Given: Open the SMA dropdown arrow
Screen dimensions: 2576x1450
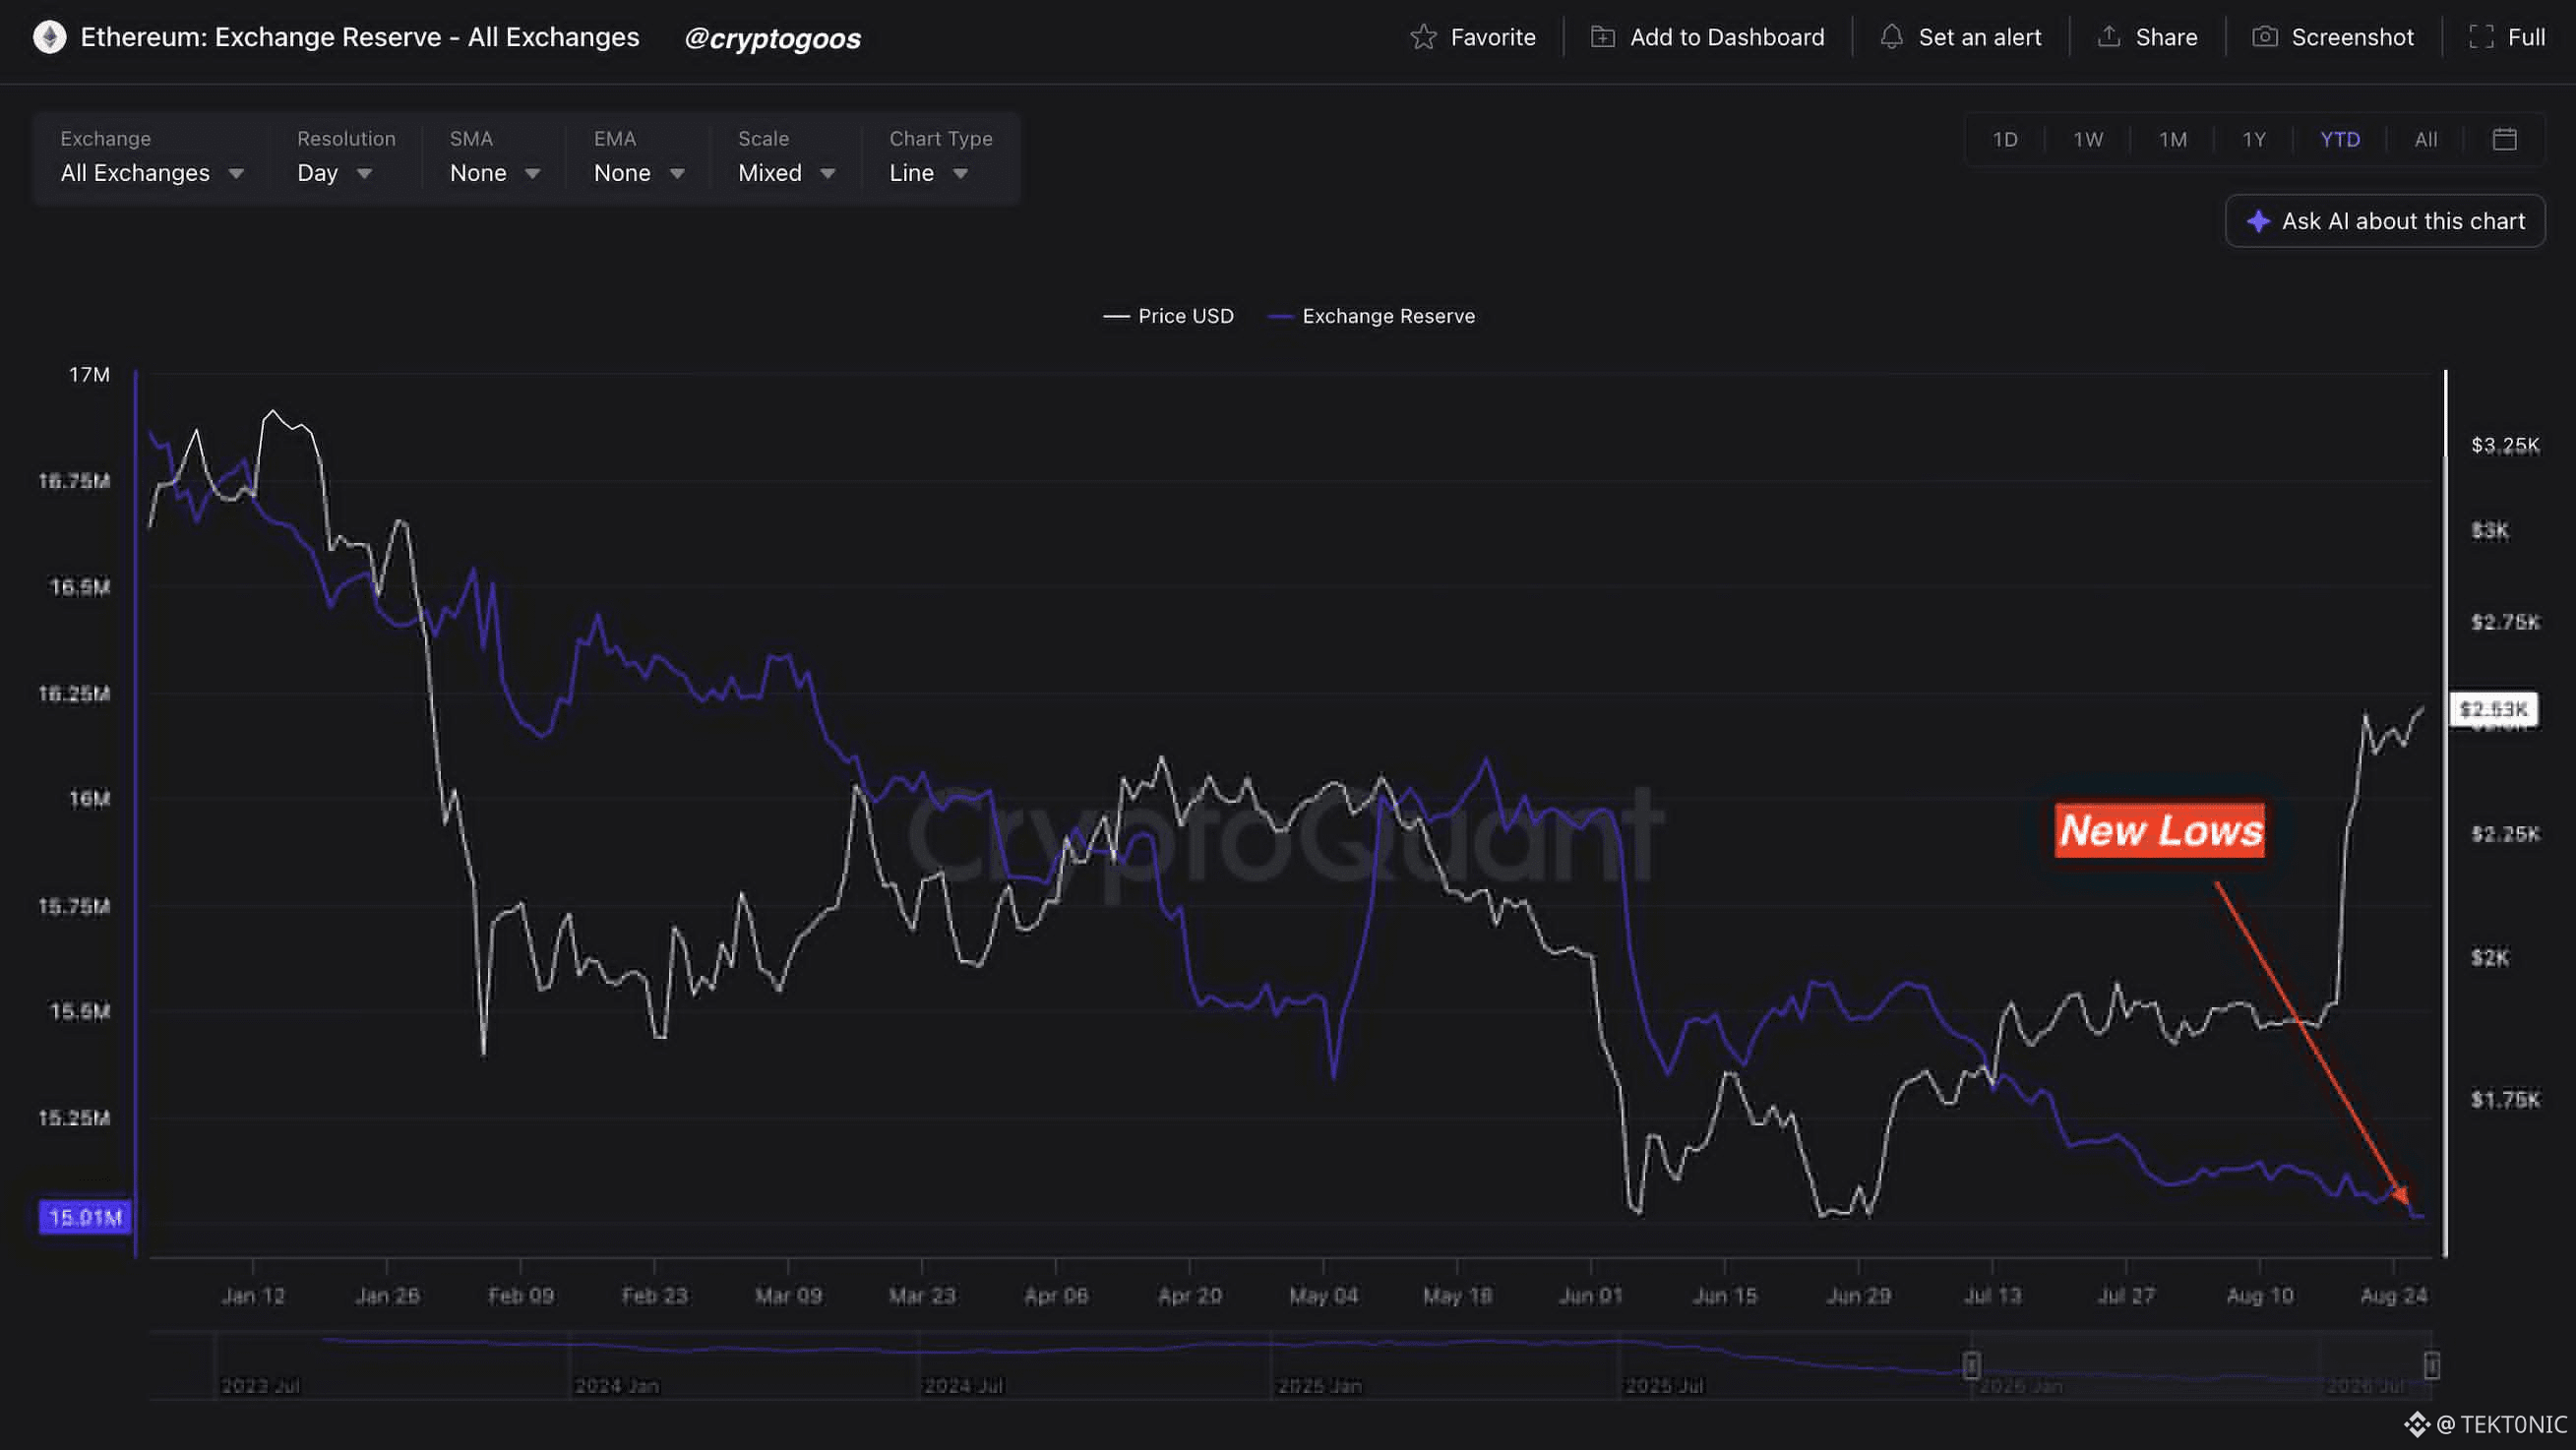Looking at the screenshot, I should coord(533,174).
